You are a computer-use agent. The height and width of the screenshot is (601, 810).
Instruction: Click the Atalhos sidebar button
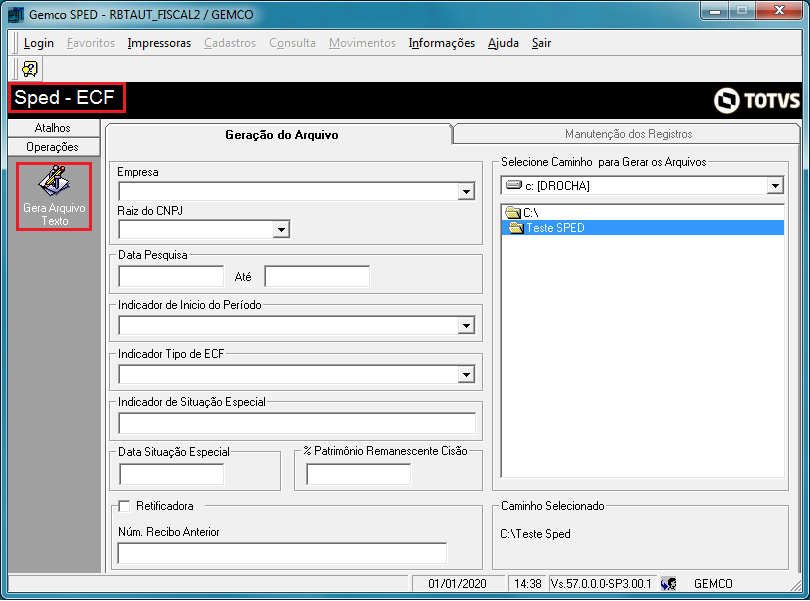tap(53, 128)
